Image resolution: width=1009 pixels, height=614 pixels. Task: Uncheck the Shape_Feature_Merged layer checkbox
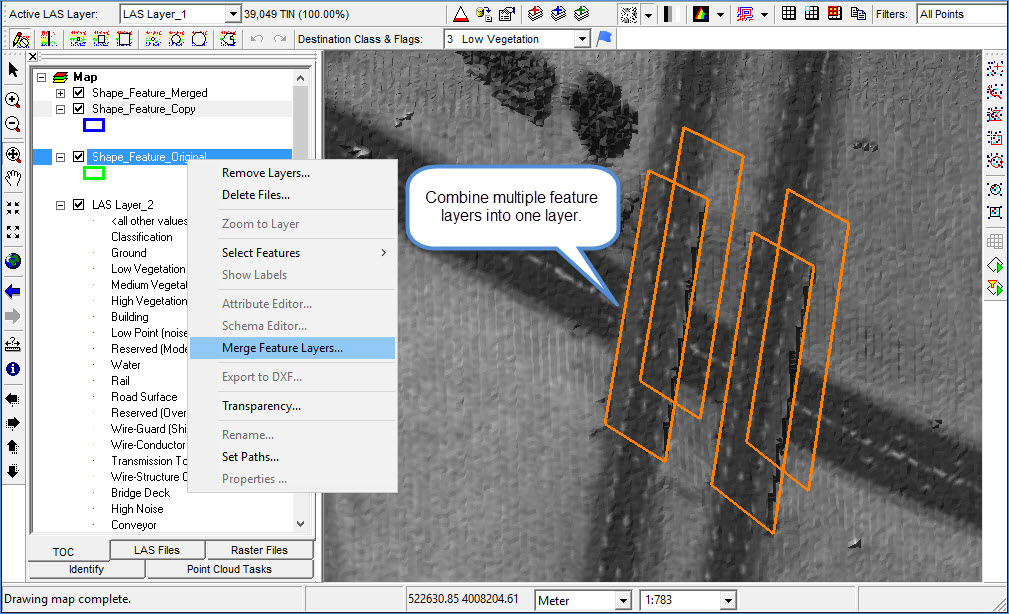tap(79, 93)
